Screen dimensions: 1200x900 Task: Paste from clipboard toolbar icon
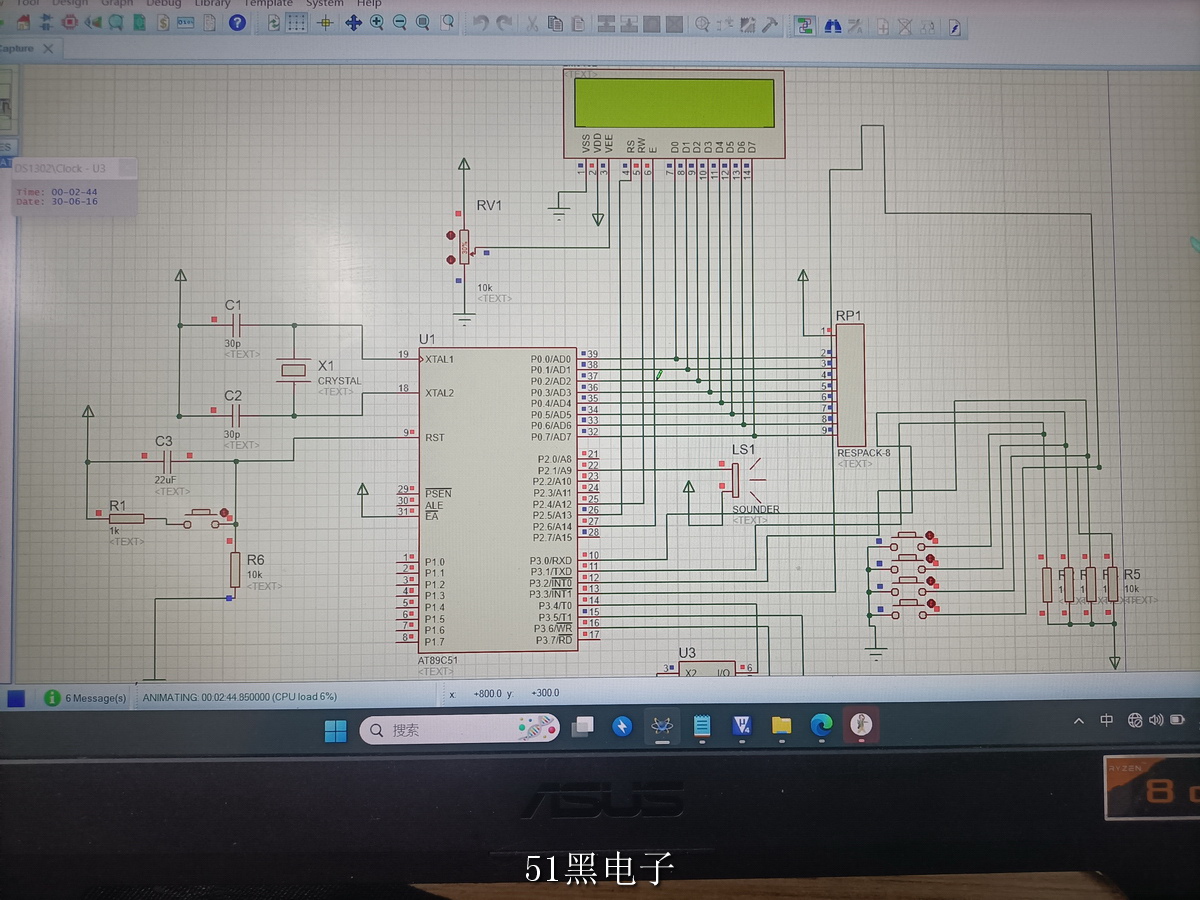[x=579, y=24]
